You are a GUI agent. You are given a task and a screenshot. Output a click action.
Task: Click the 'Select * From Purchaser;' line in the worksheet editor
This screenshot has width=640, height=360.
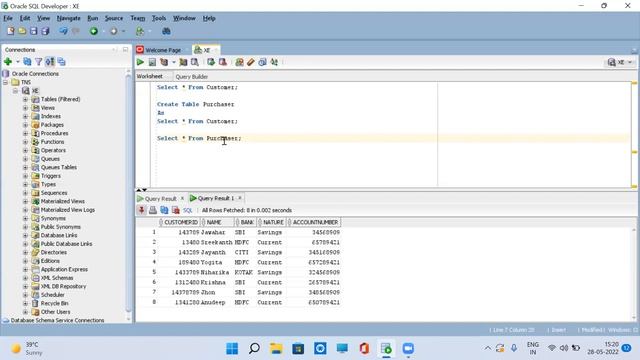click(x=199, y=138)
